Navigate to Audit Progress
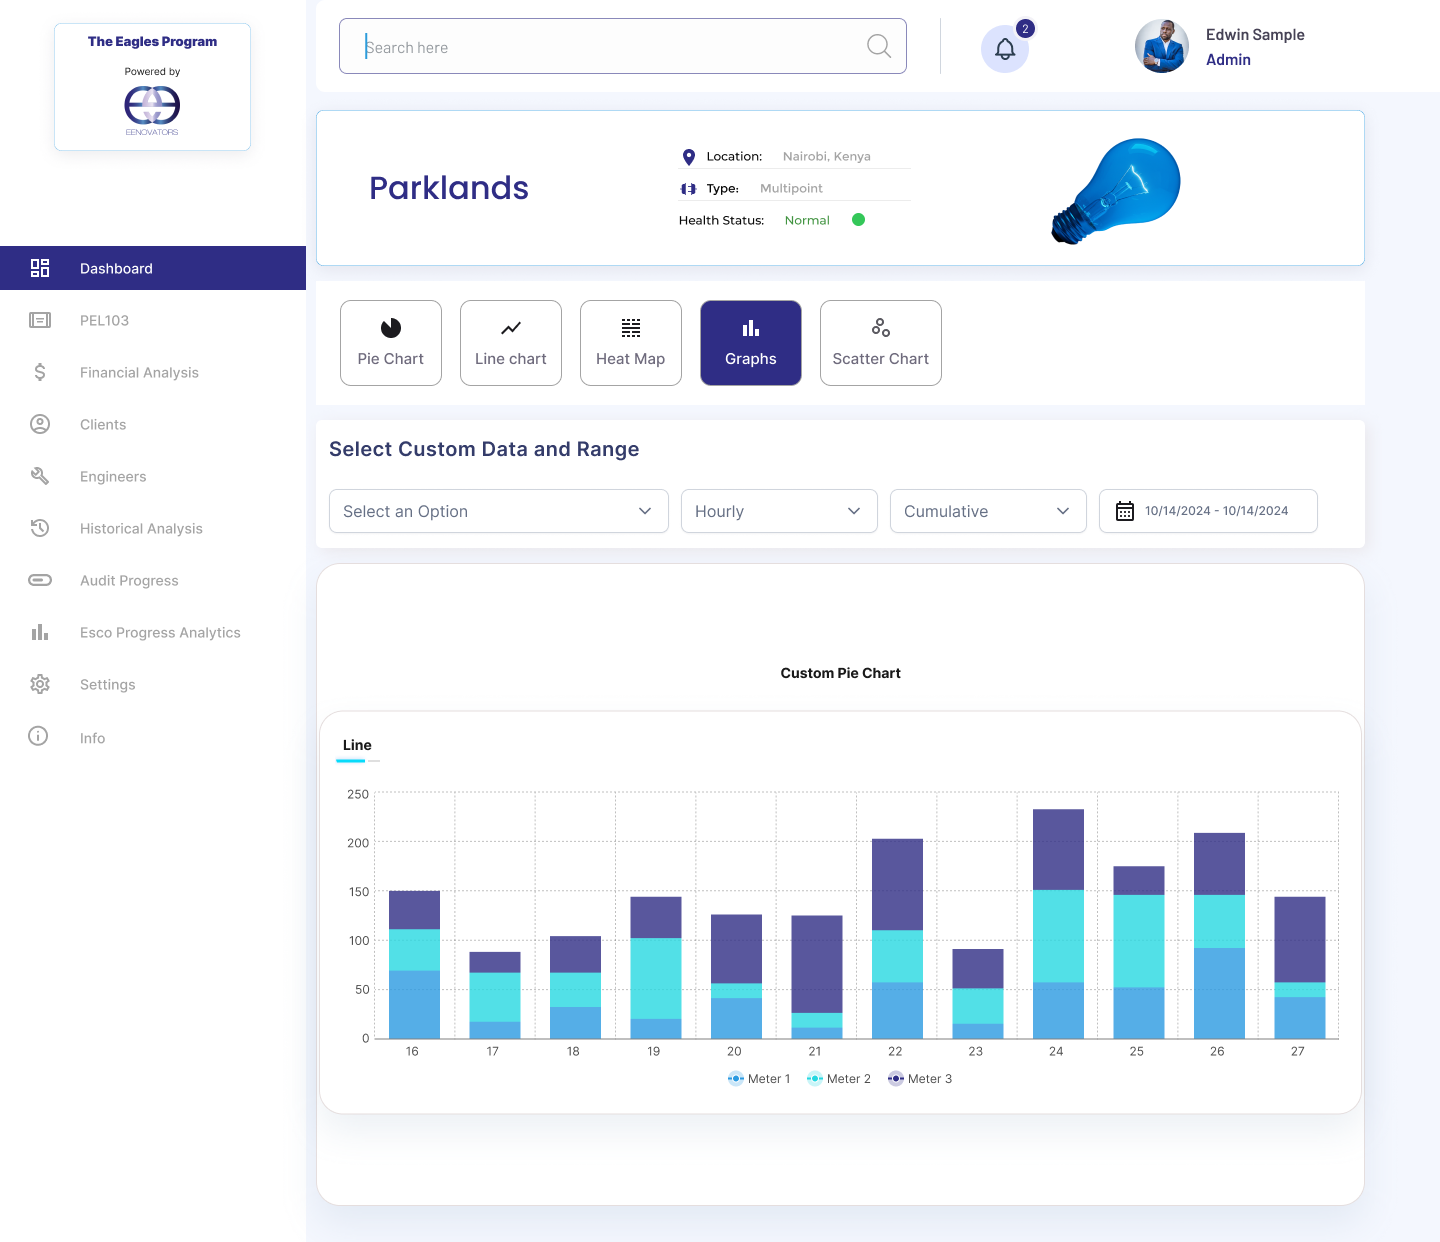This screenshot has width=1440, height=1242. (x=129, y=580)
